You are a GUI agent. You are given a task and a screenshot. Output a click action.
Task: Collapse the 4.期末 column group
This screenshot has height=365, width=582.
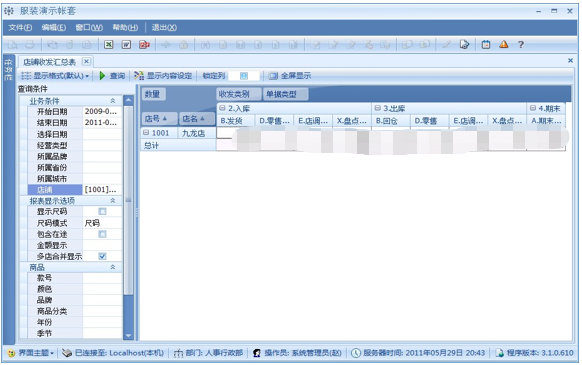click(x=533, y=108)
